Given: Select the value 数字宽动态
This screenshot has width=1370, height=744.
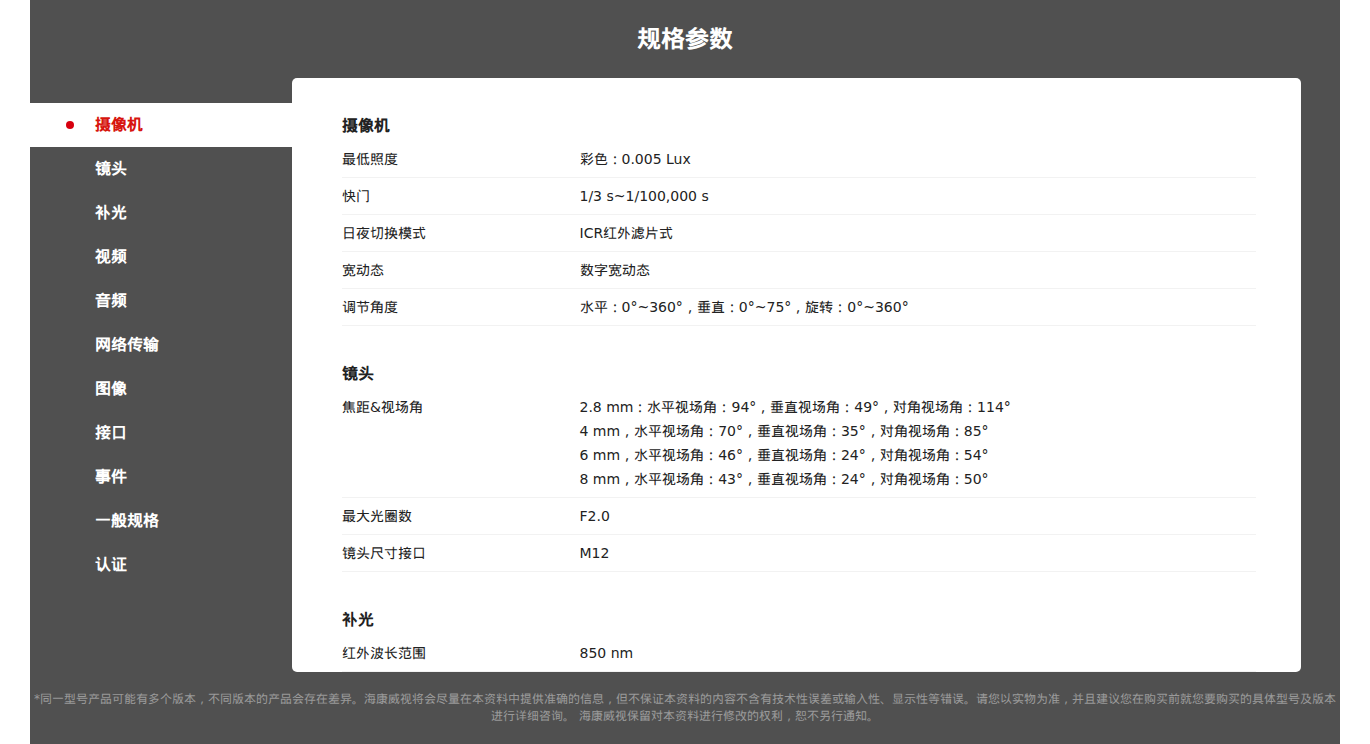Looking at the screenshot, I should pyautogui.click(x=615, y=270).
